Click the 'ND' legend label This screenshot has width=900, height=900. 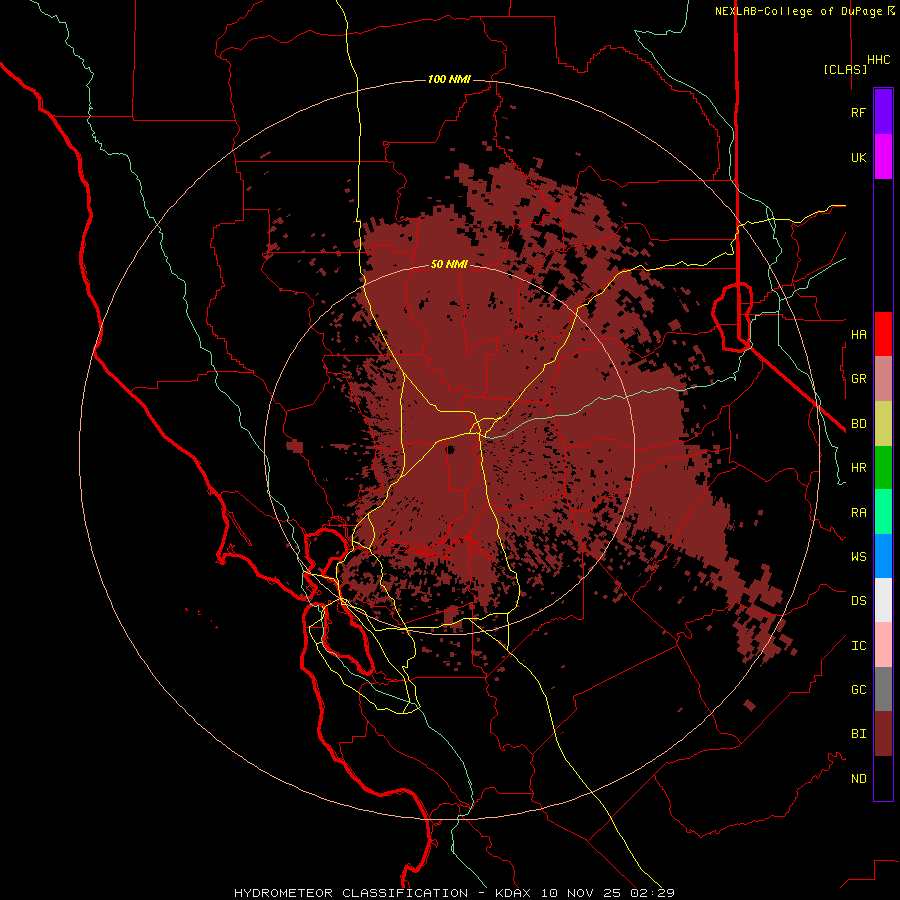click(x=858, y=778)
